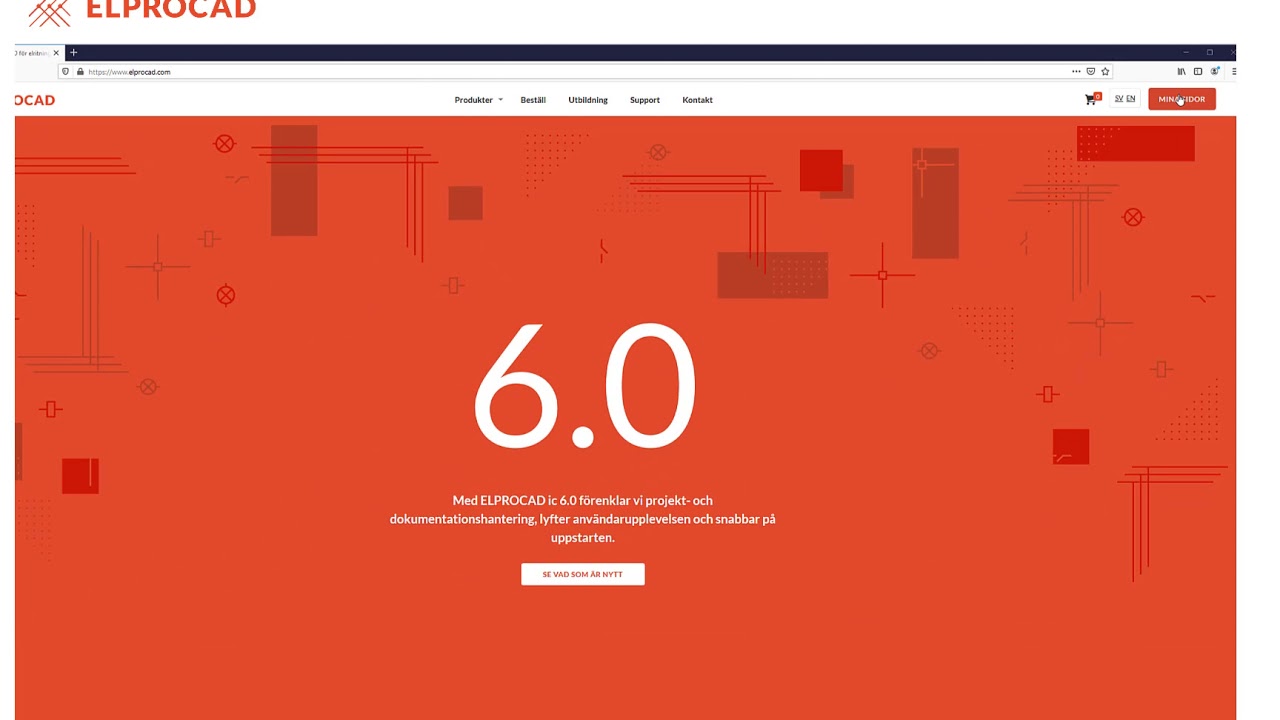The height and width of the screenshot is (720, 1280).
Task: Go to the Utbildning page
Action: (588, 100)
